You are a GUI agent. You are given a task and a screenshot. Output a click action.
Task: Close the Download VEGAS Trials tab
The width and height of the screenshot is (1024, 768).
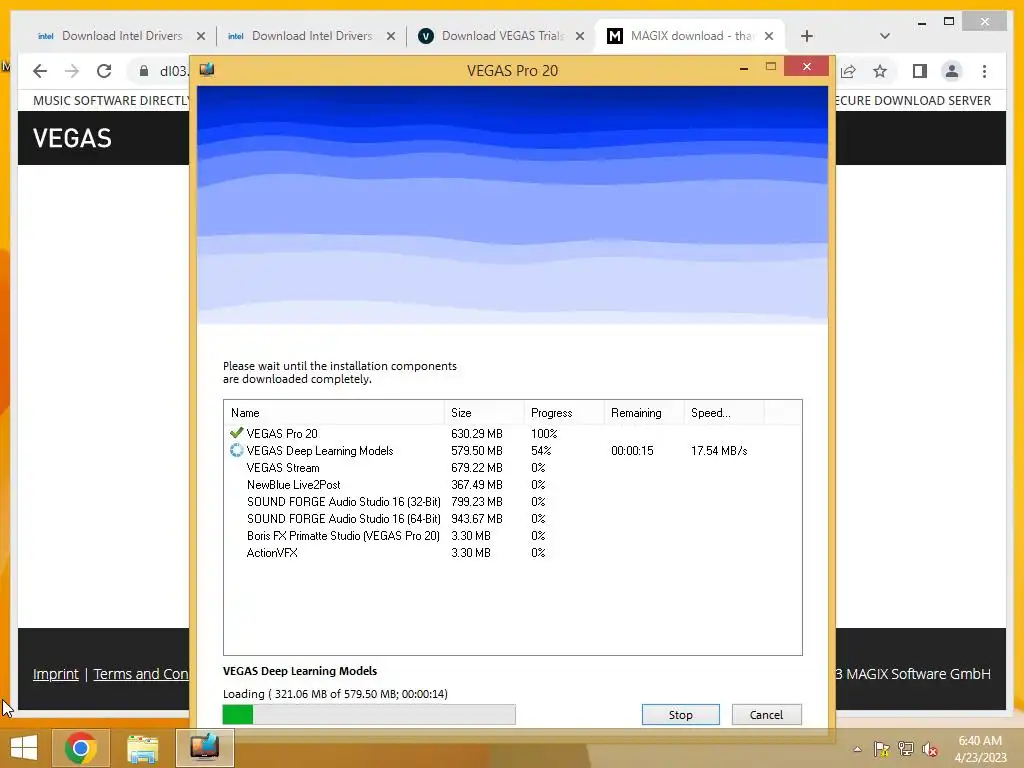coord(580,36)
